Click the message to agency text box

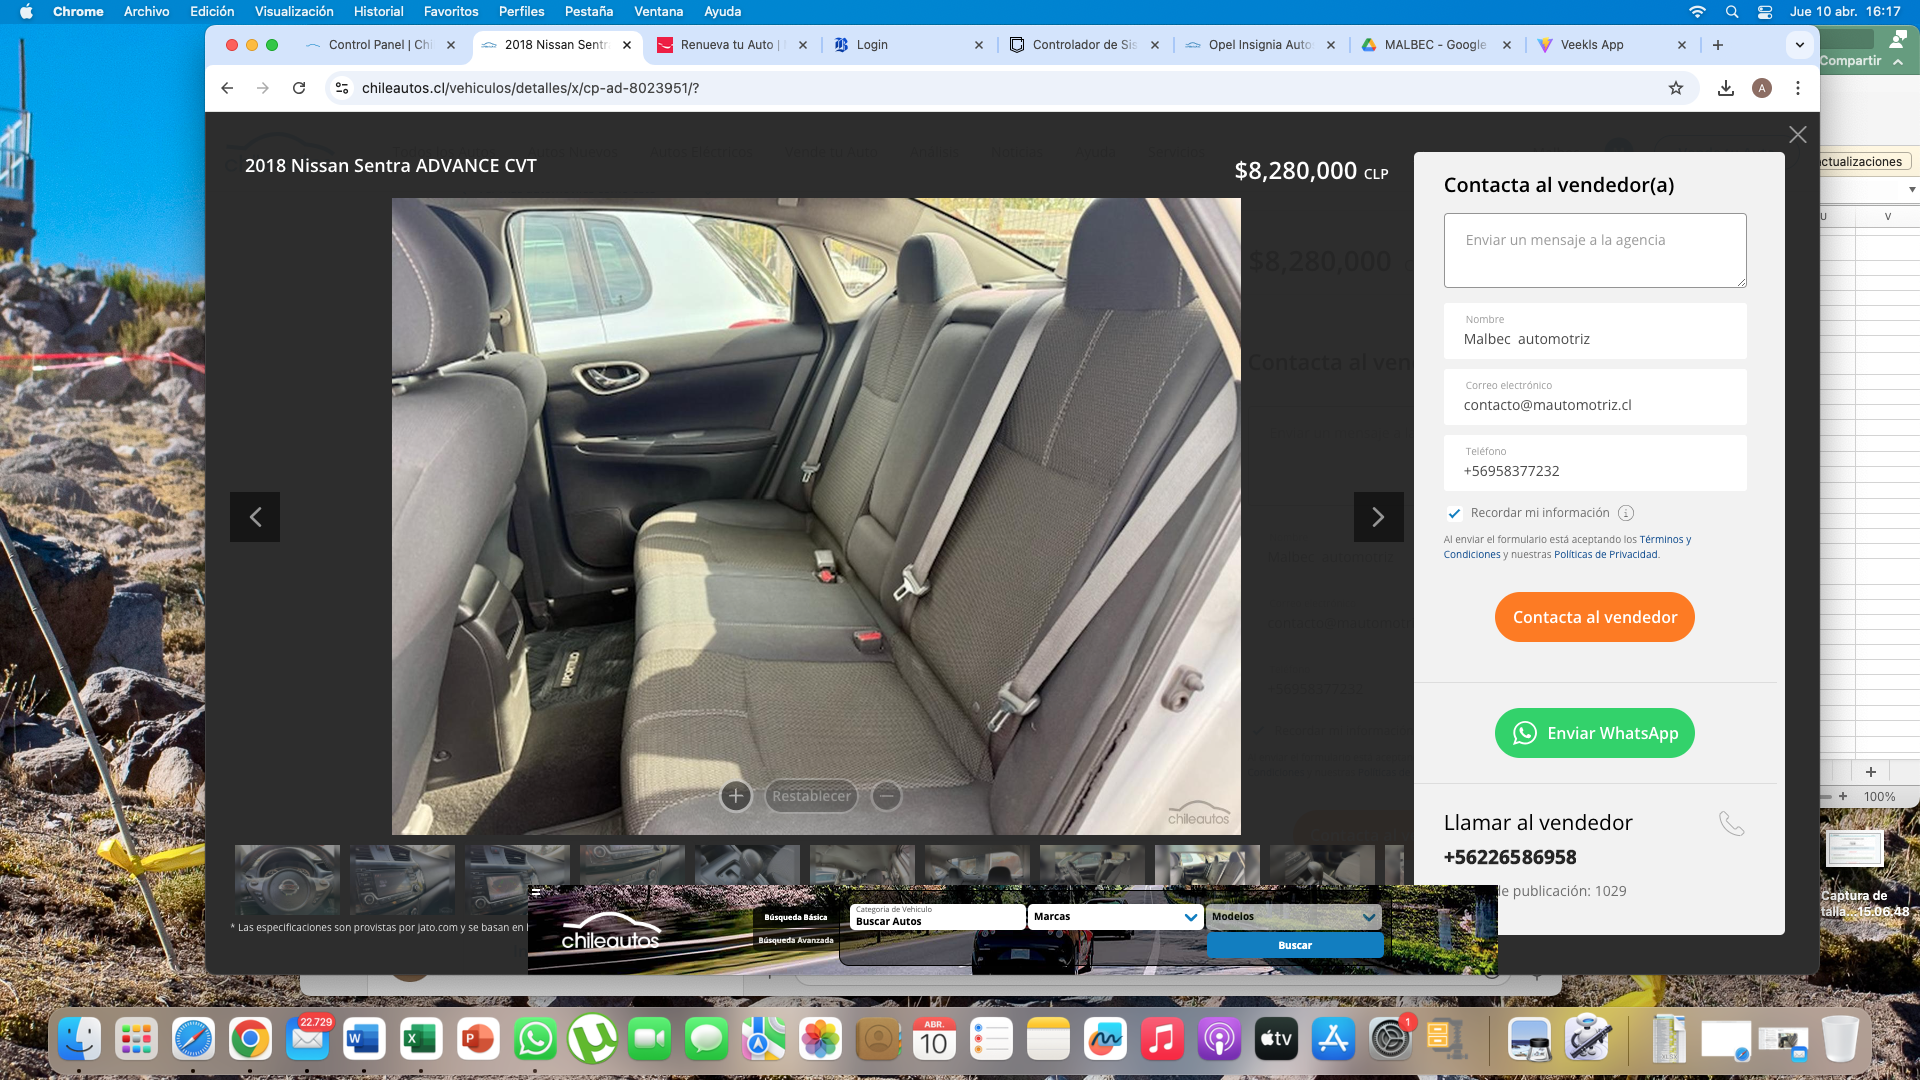1595,250
